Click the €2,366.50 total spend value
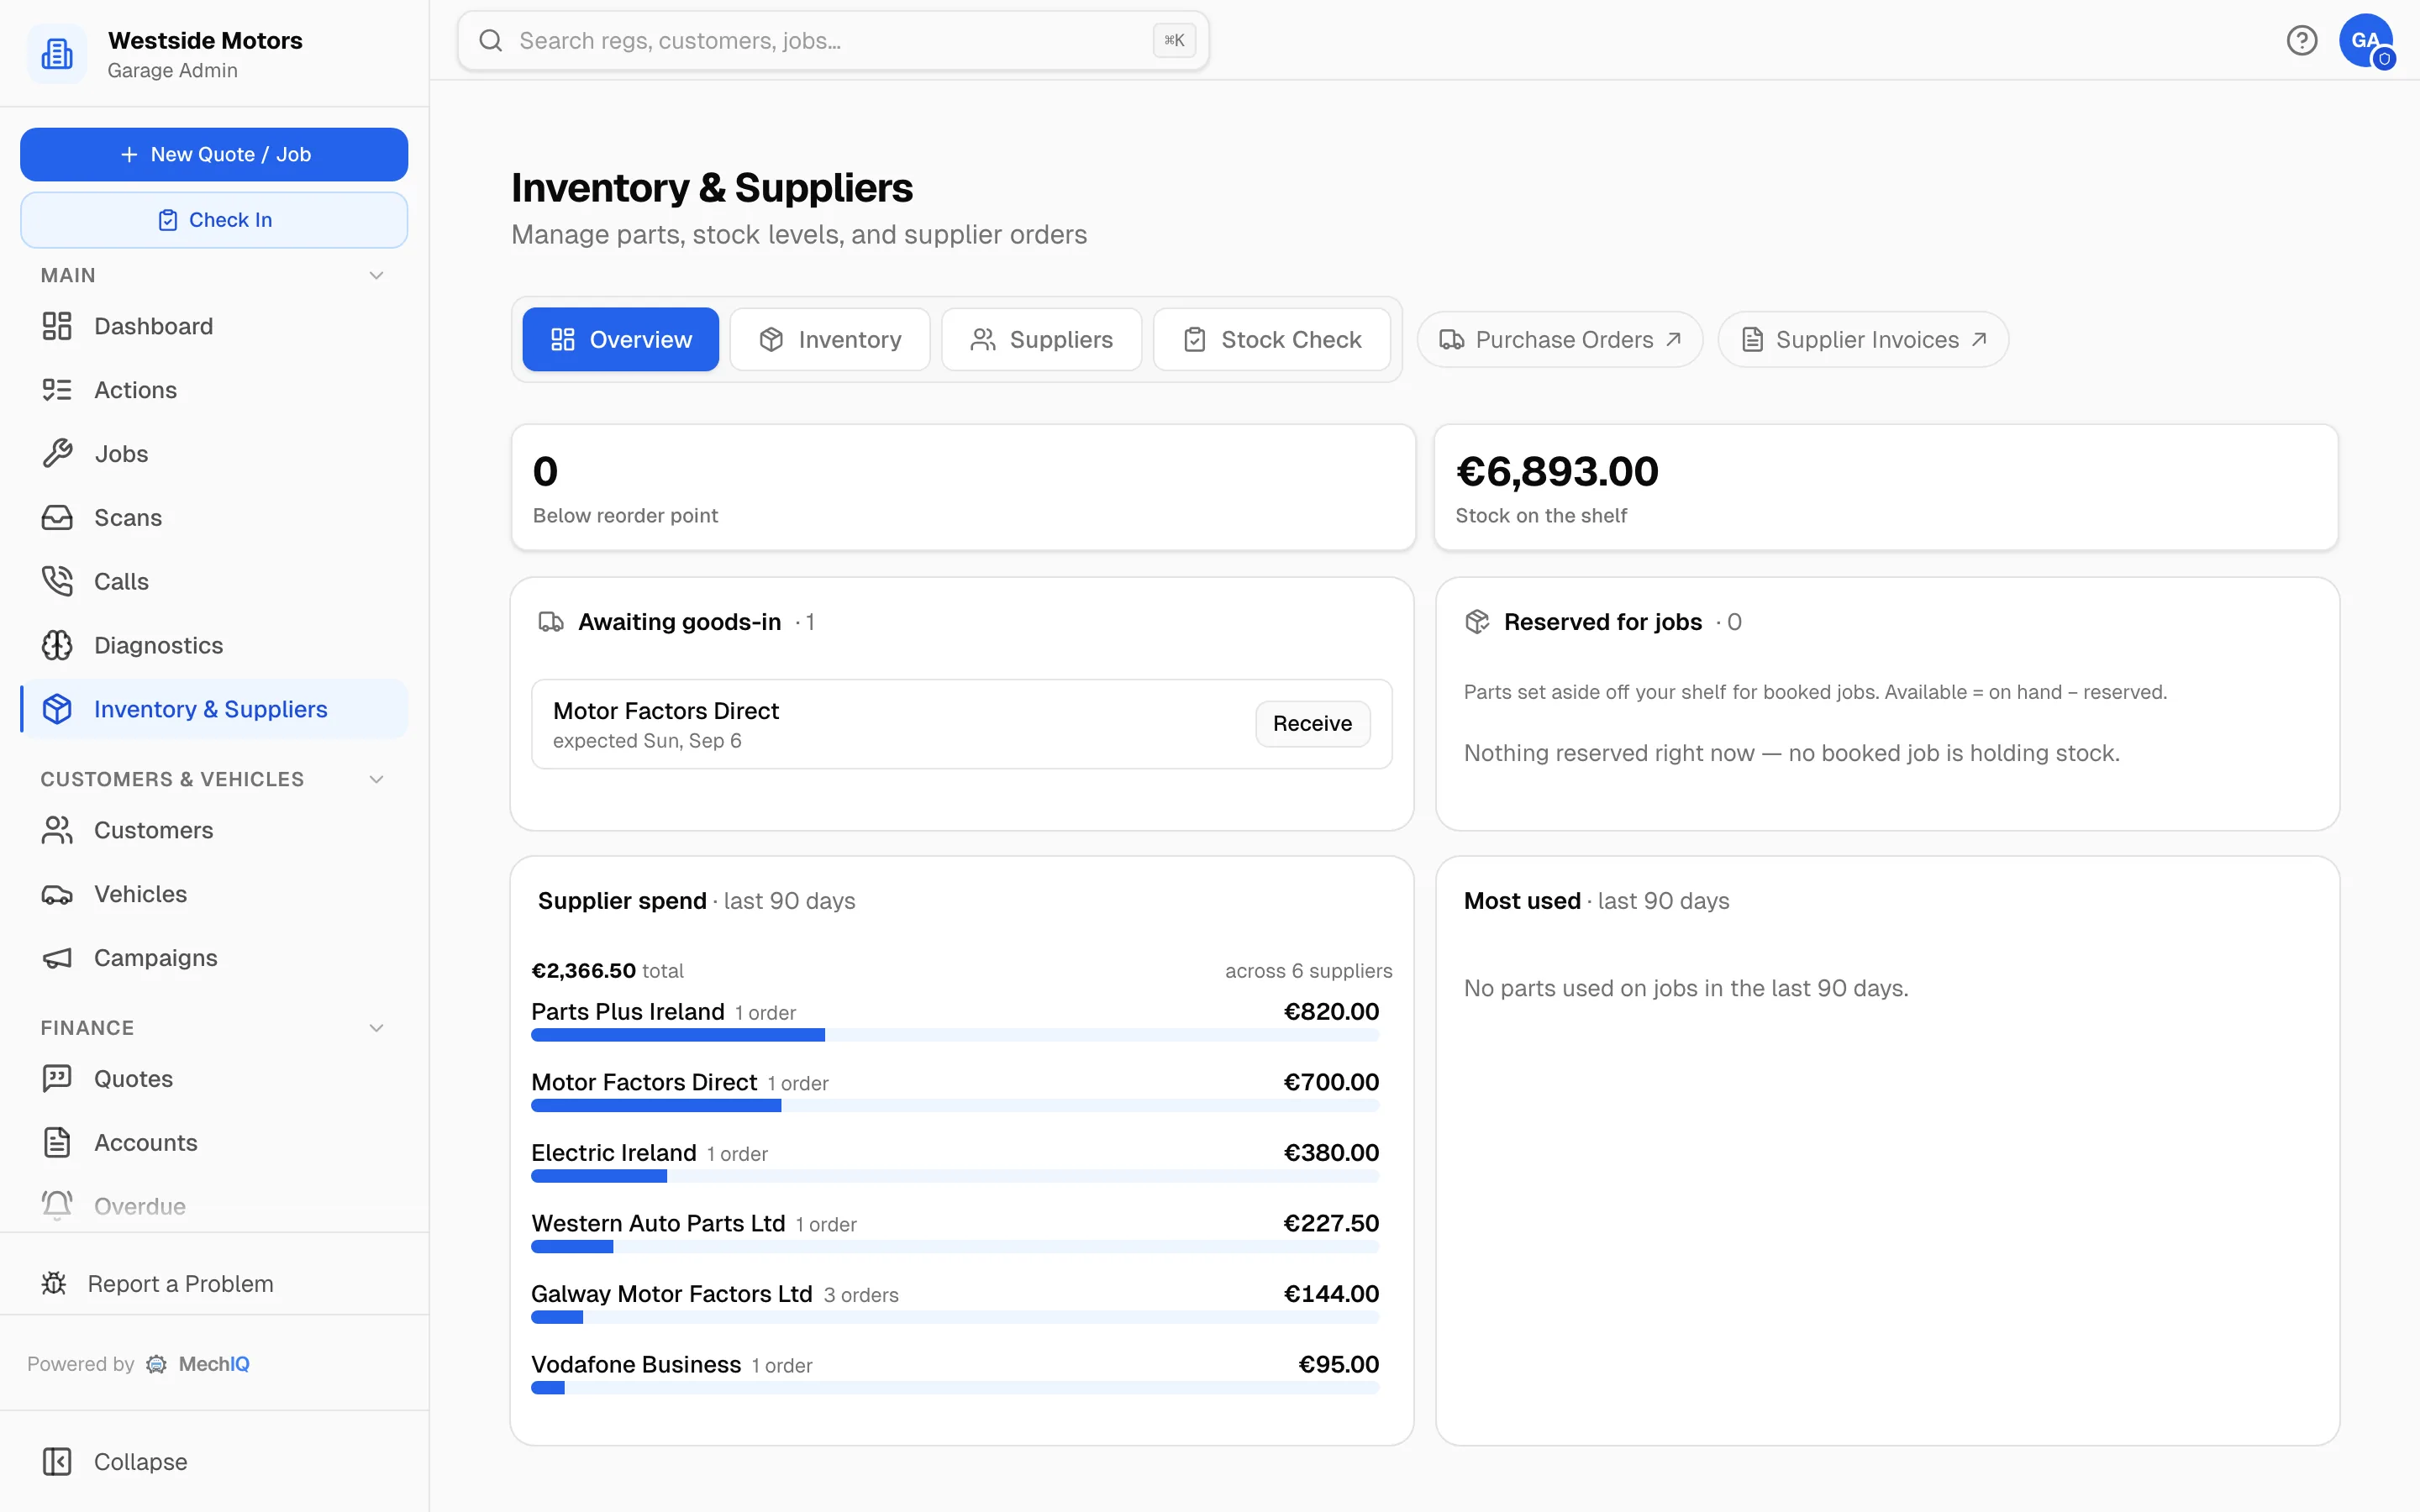Image resolution: width=2420 pixels, height=1512 pixels. click(x=583, y=970)
